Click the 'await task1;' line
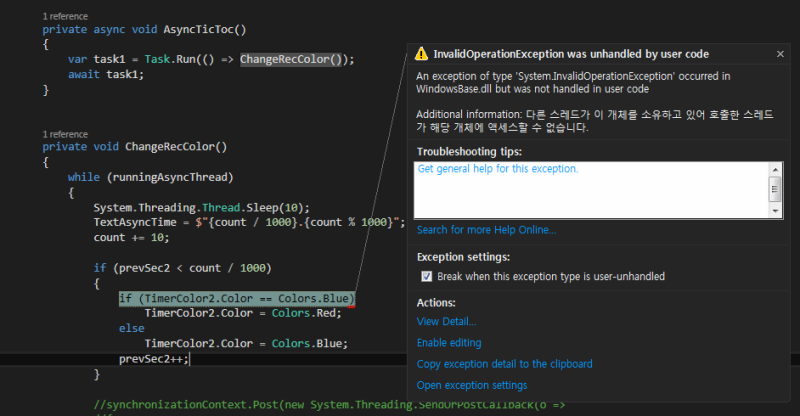 pyautogui.click(x=106, y=75)
